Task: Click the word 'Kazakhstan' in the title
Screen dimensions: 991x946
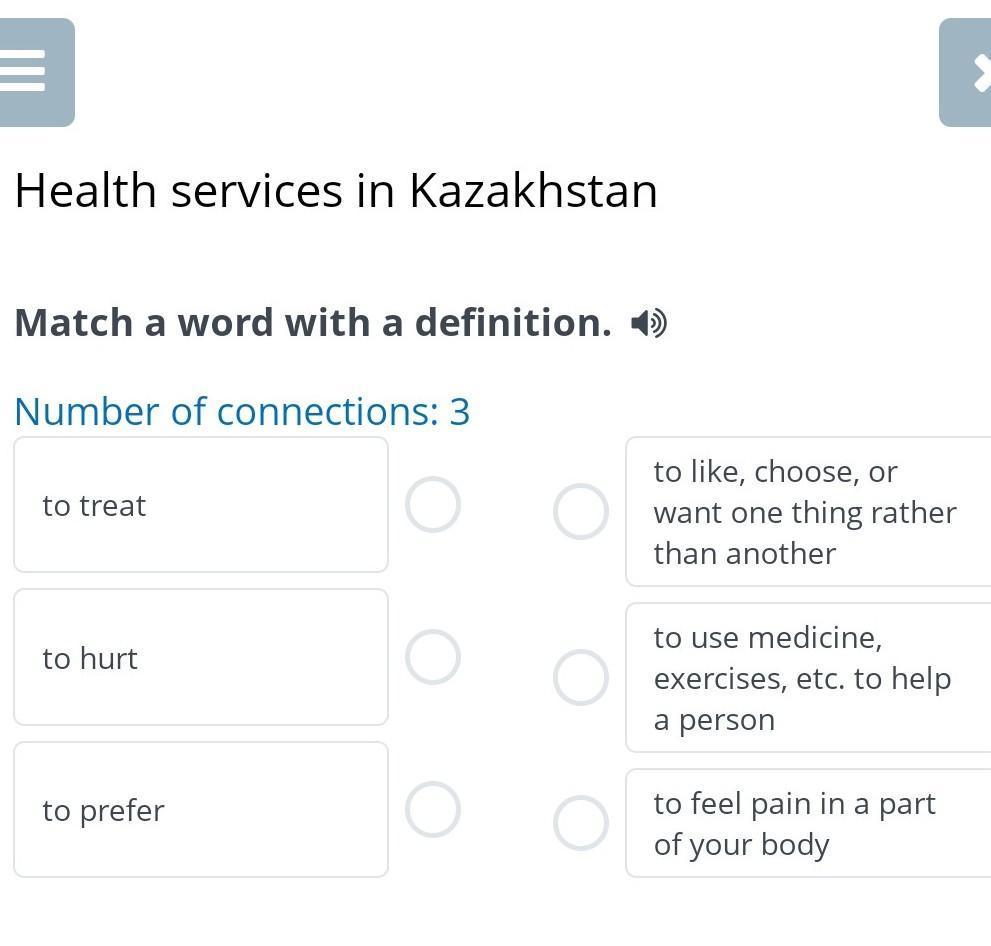Action: click(533, 191)
